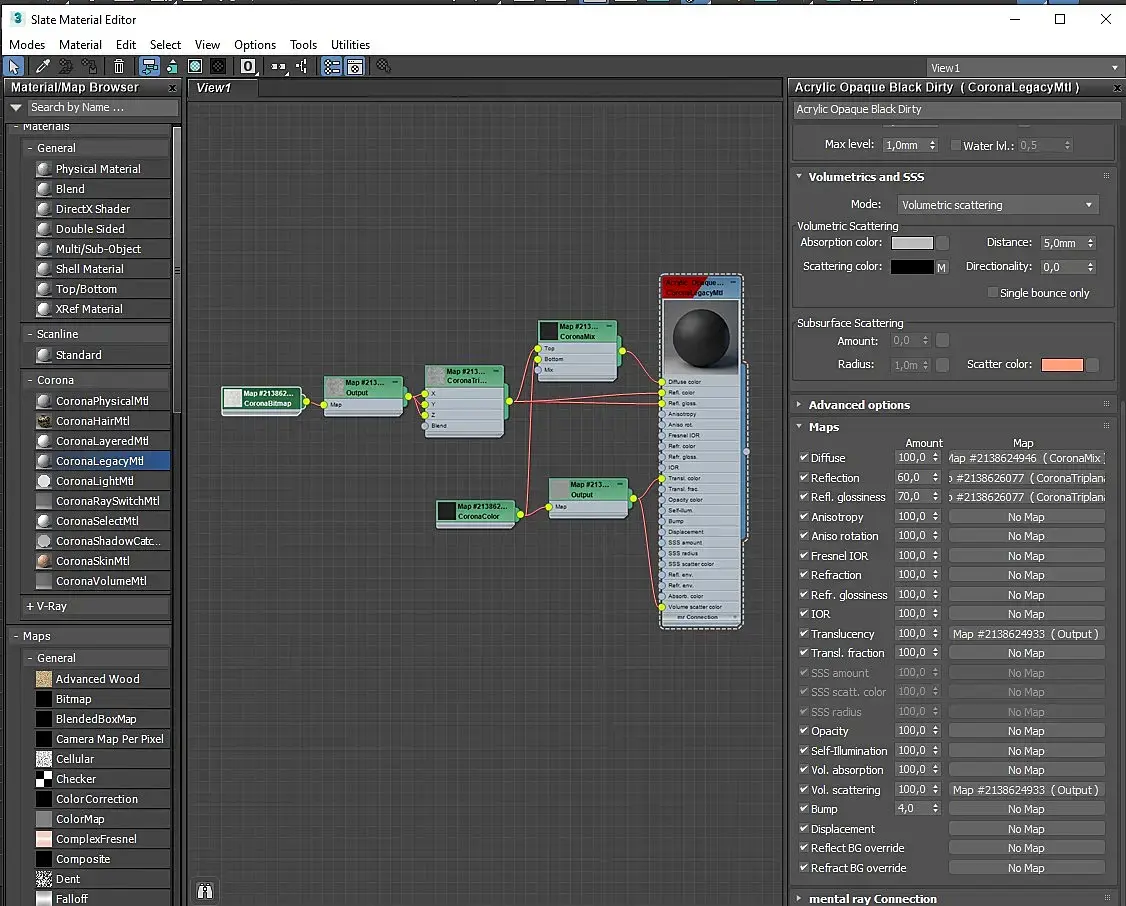Close the Material/Map Browser panel
Screen dimensions: 1126x906
(172, 88)
